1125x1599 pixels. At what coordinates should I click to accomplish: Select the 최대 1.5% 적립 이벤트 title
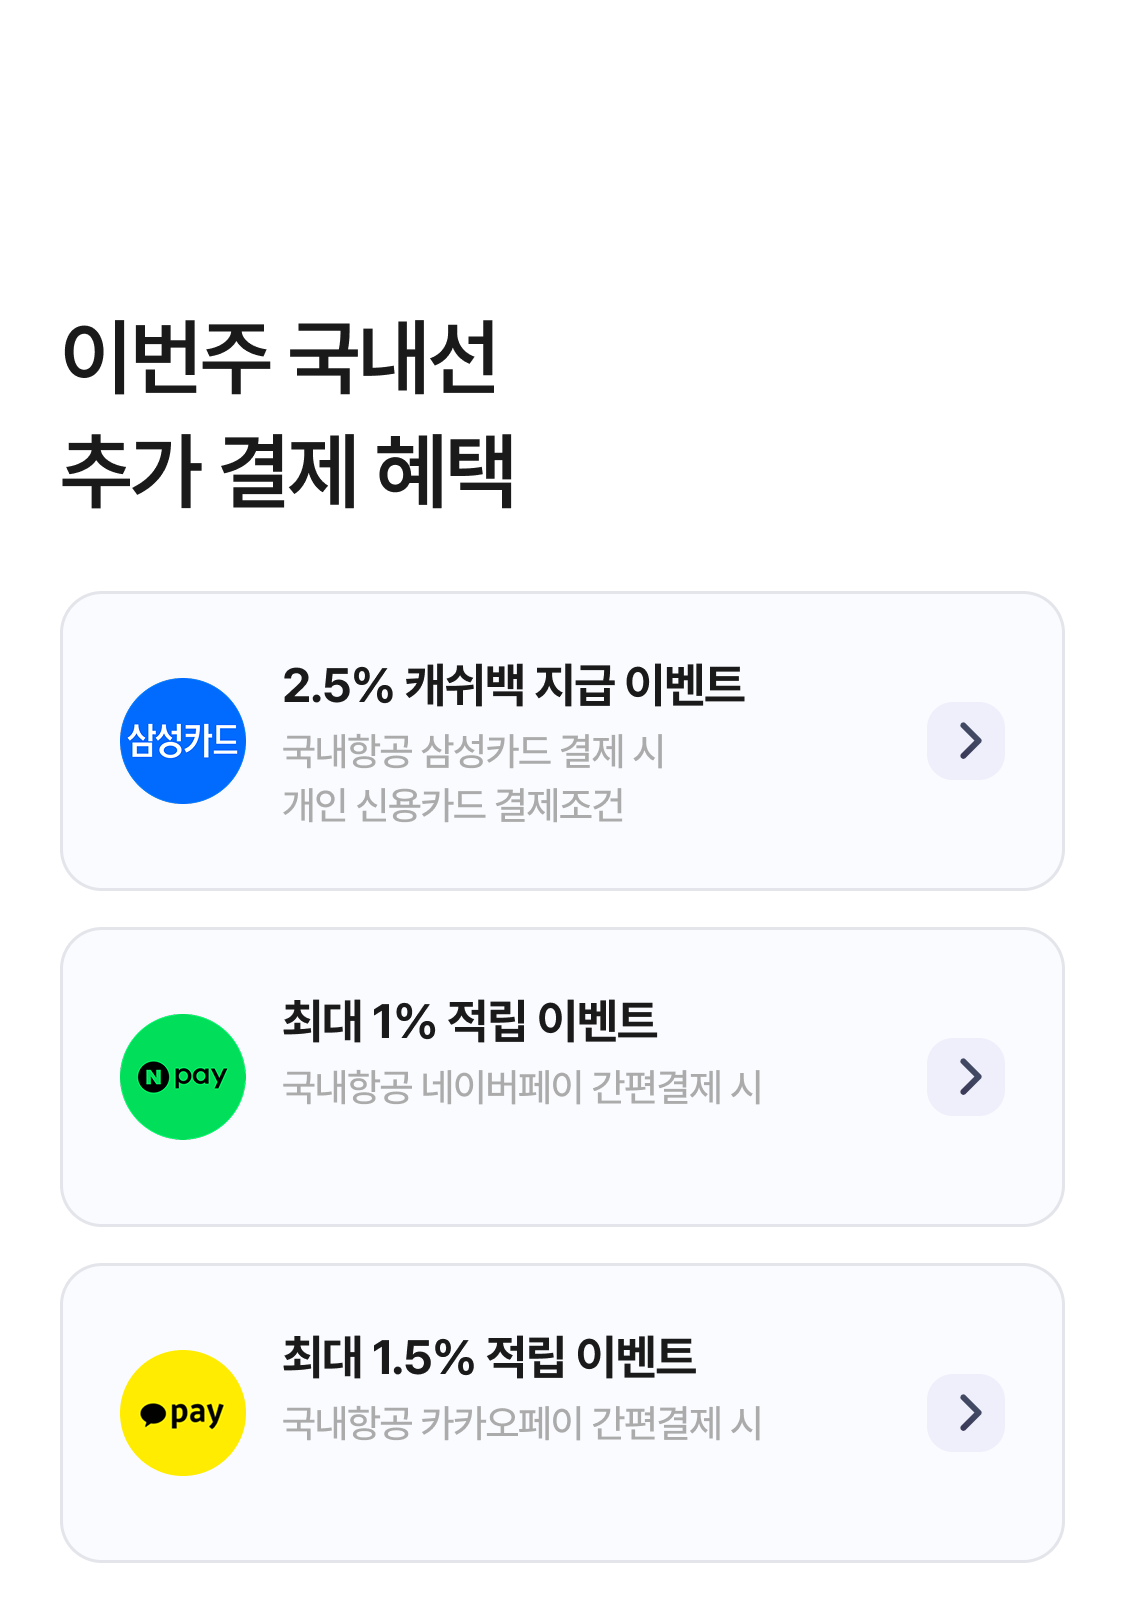pyautogui.click(x=489, y=1357)
